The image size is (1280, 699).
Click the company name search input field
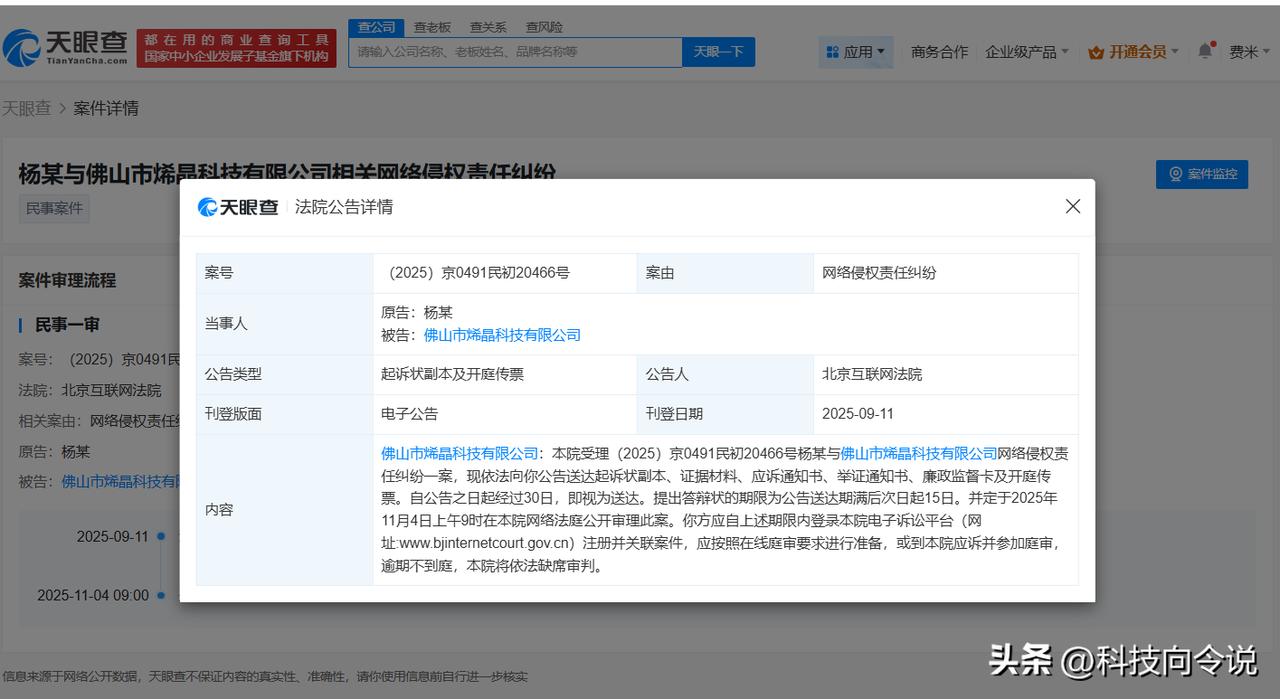(x=515, y=52)
